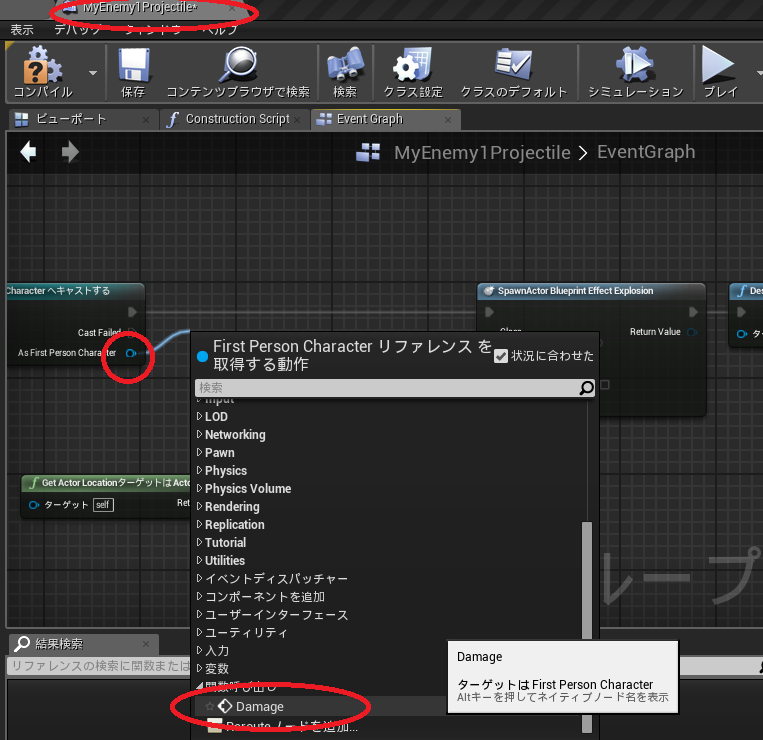Click the Find in Content Browser magnifier icon

(238, 64)
